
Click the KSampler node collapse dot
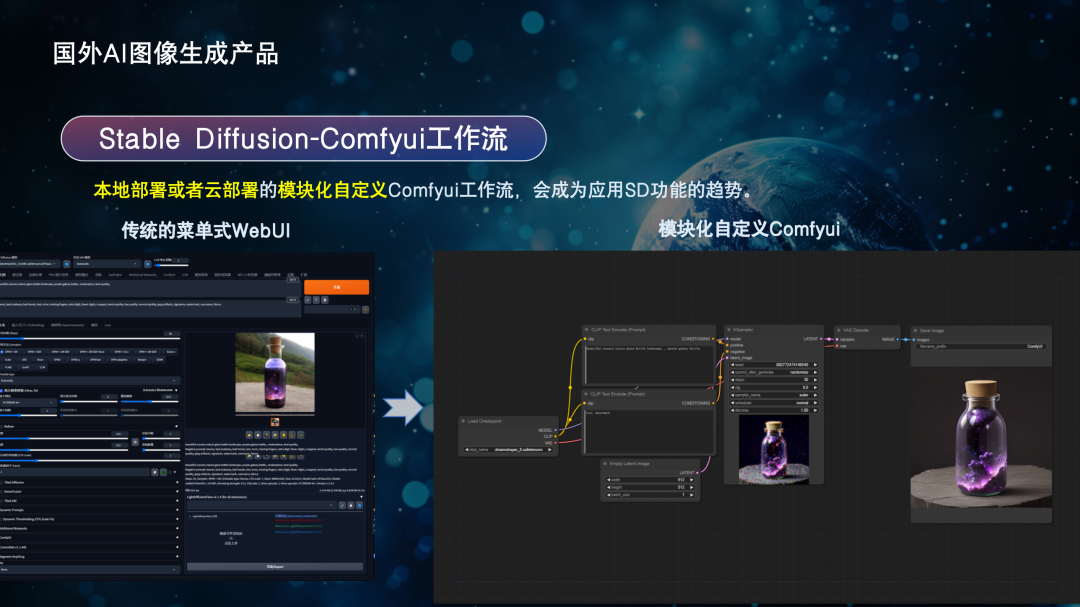729,329
